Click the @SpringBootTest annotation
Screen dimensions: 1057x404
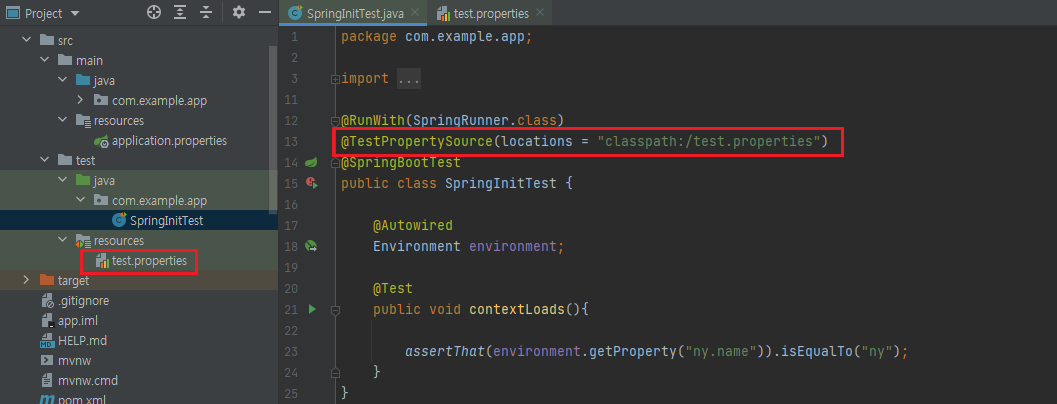click(400, 163)
